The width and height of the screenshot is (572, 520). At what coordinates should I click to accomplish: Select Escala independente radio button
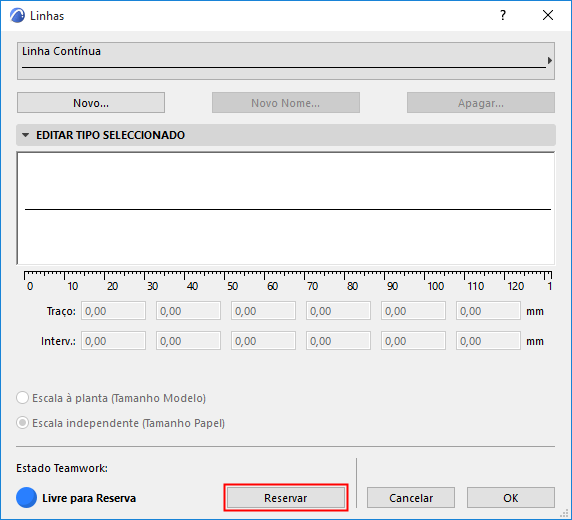tap(22, 423)
